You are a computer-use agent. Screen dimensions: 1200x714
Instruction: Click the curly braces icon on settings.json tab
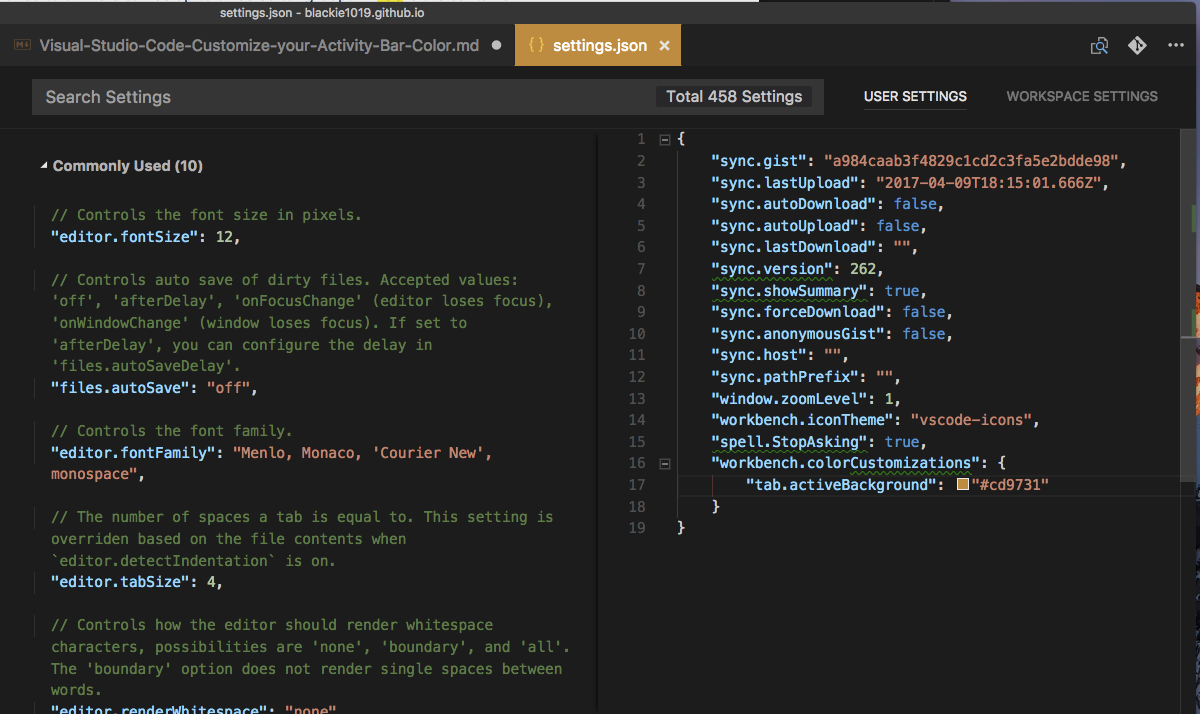coord(536,46)
